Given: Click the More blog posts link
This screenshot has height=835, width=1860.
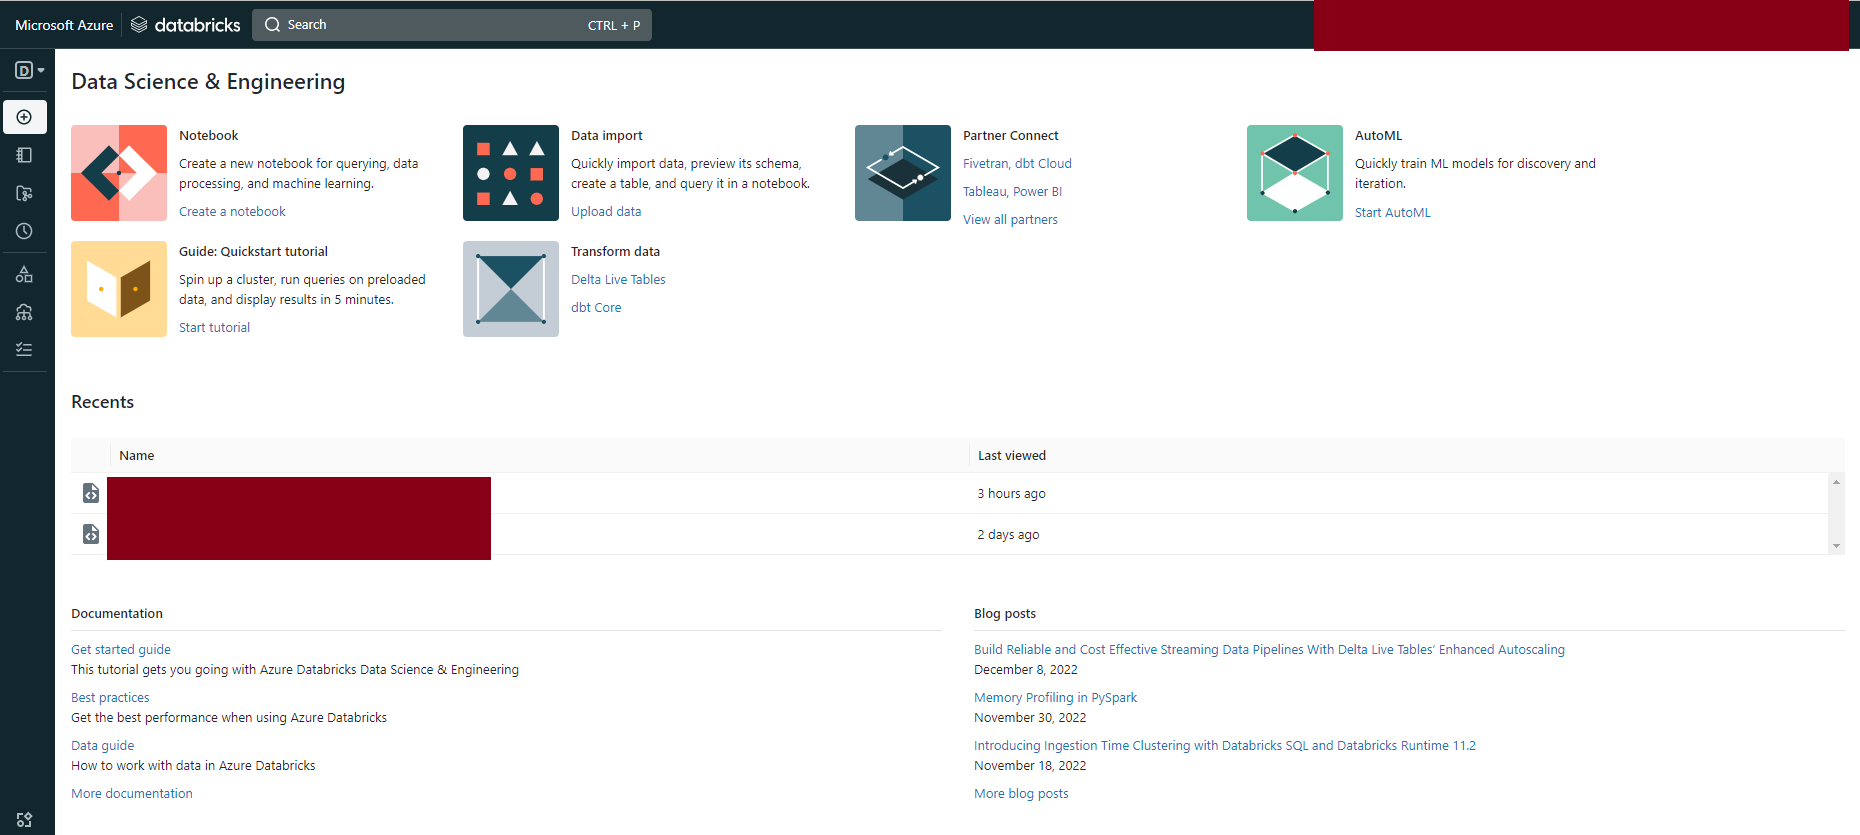Looking at the screenshot, I should (1021, 794).
